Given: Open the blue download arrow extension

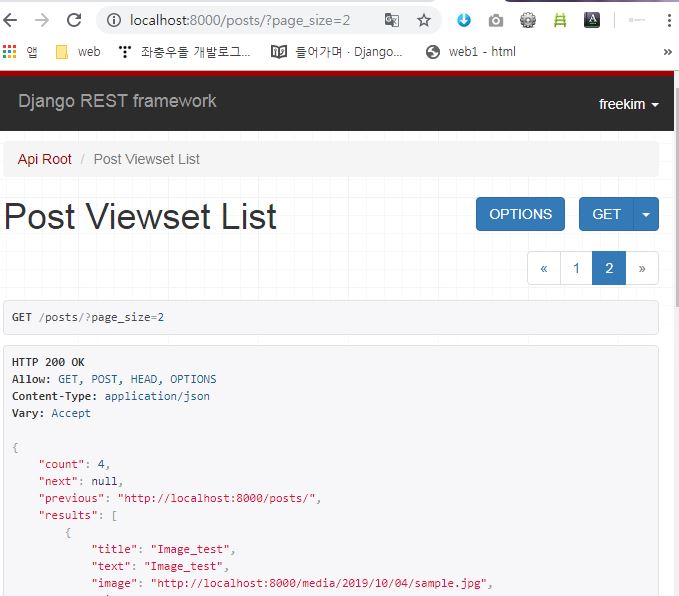Looking at the screenshot, I should coord(464,20).
